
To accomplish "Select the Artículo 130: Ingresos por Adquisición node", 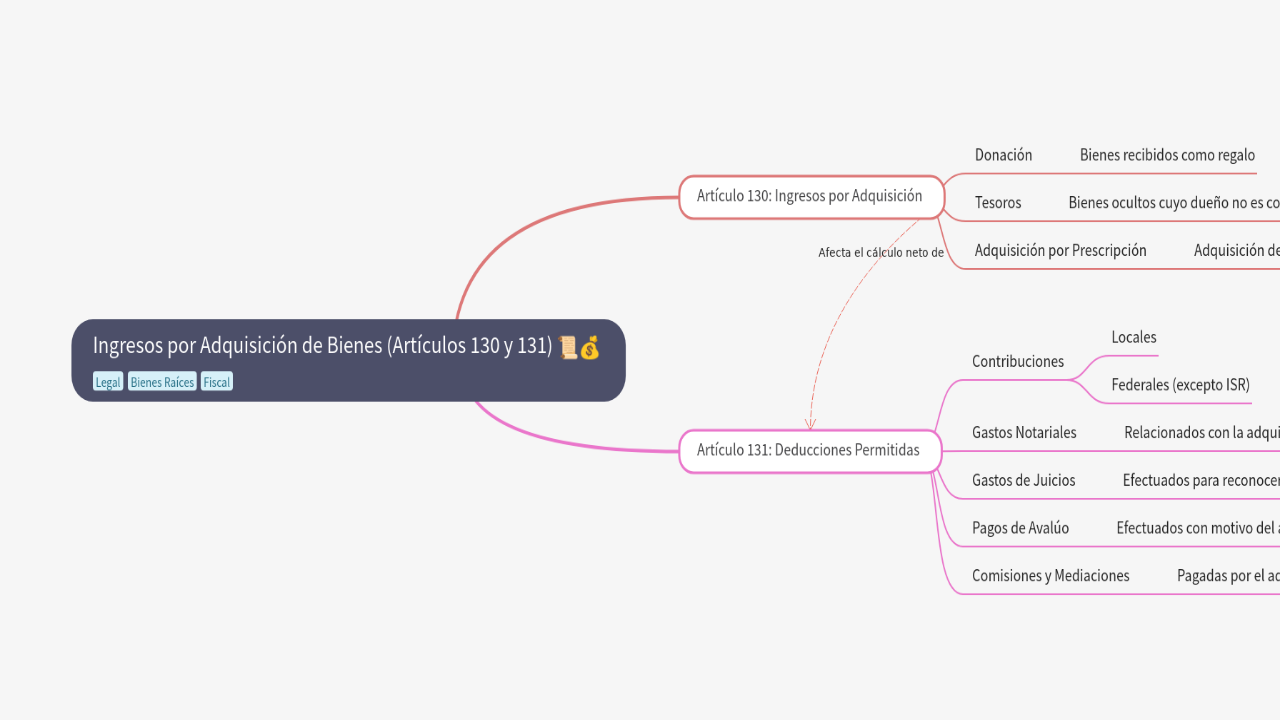I will [810, 196].
